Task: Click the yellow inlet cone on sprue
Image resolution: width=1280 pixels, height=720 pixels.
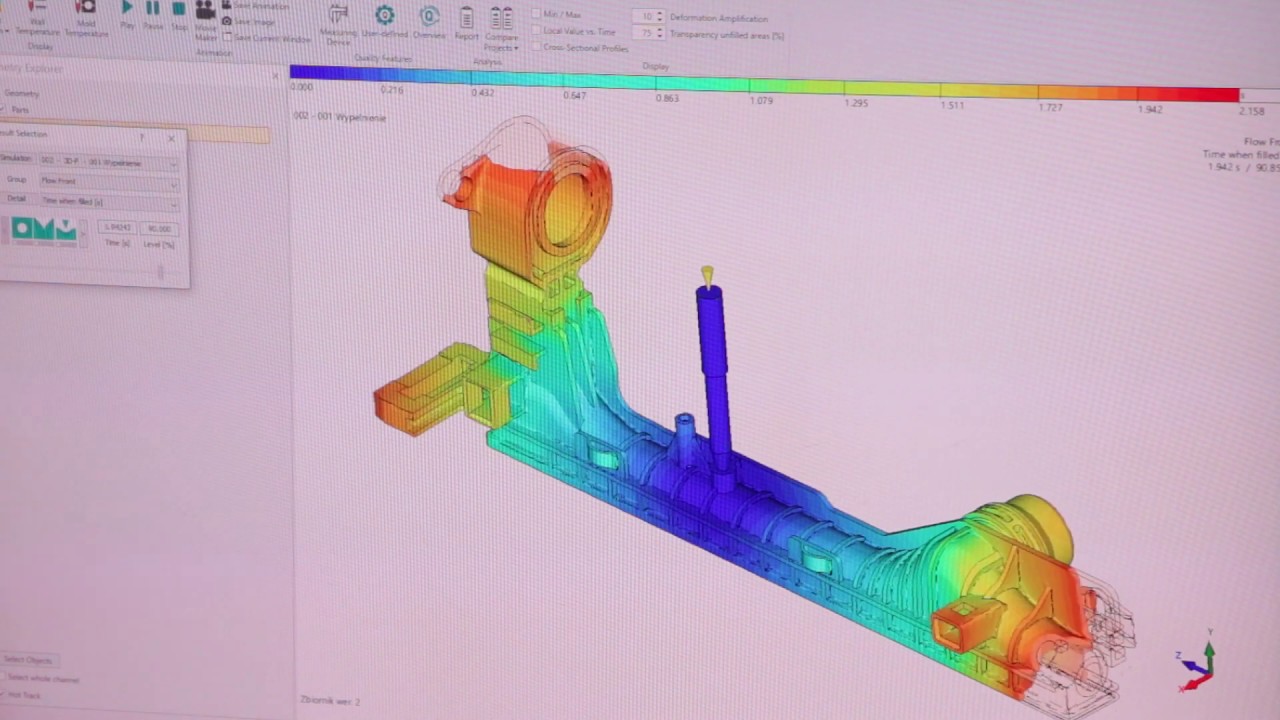Action: [708, 275]
